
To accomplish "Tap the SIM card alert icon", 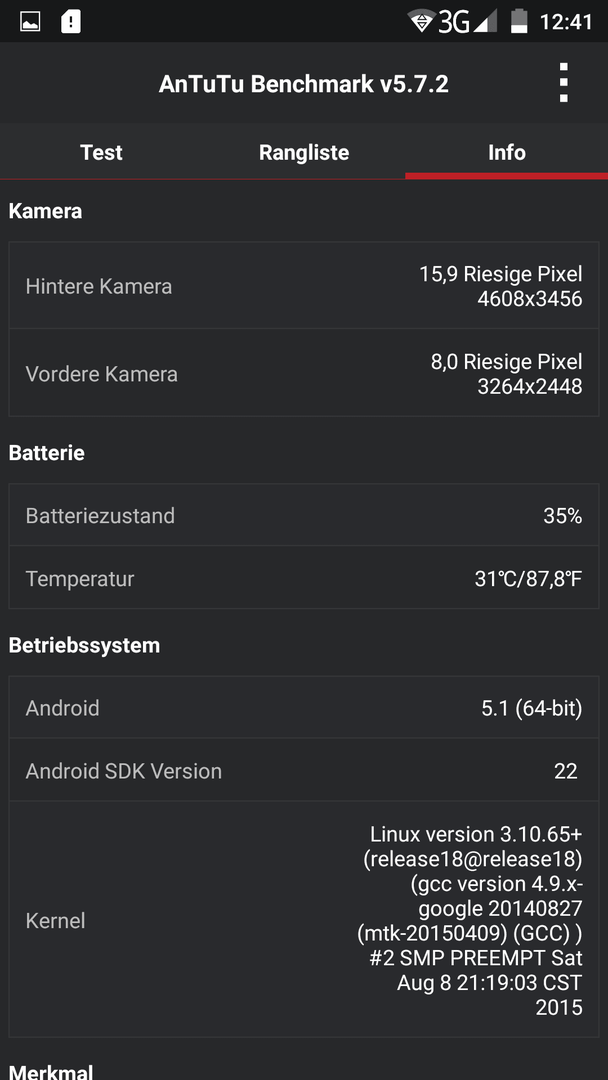I will pos(71,21).
